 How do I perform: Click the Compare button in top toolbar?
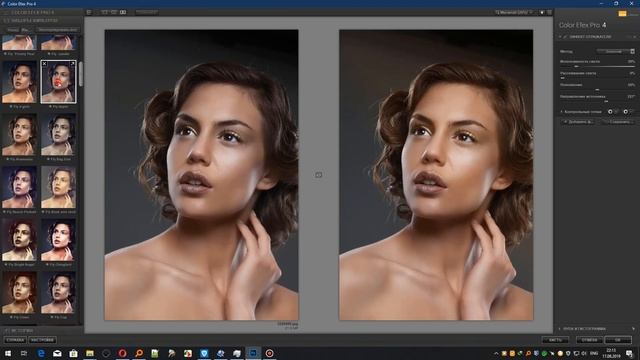(x=147, y=12)
